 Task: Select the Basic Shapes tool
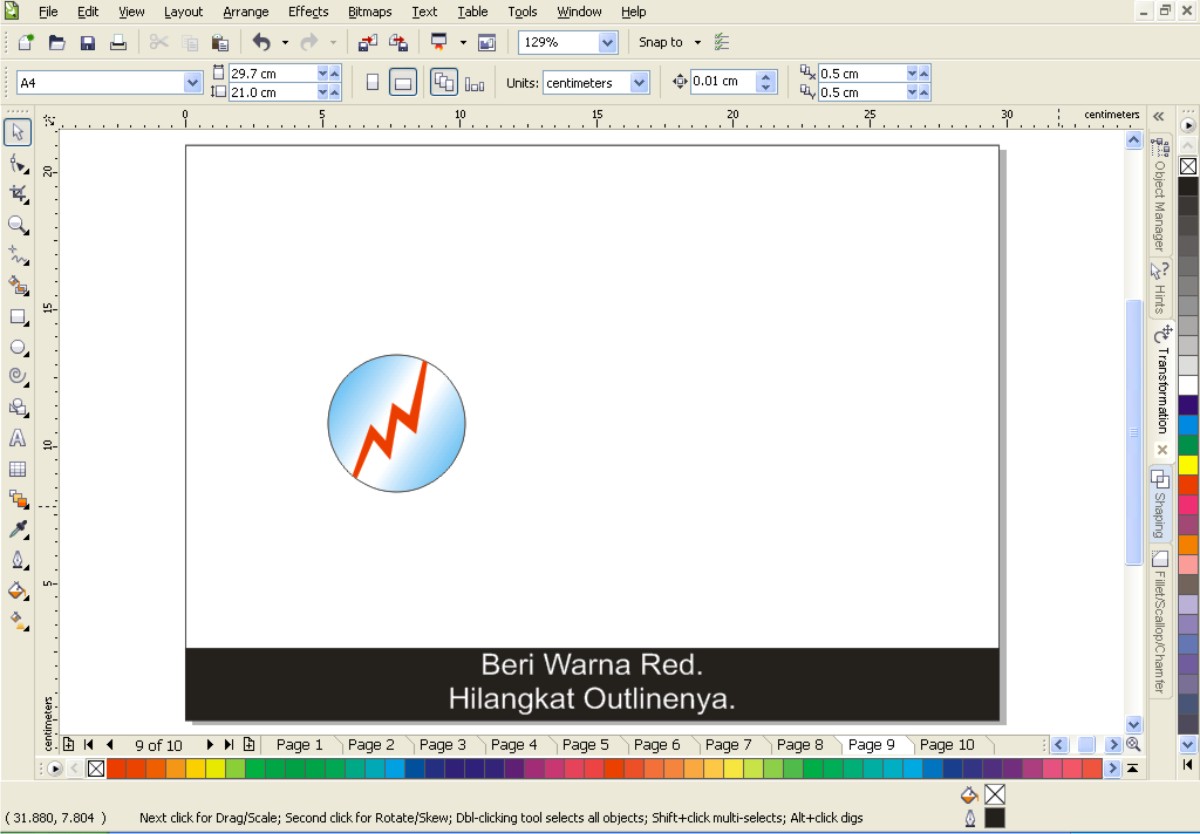18,407
